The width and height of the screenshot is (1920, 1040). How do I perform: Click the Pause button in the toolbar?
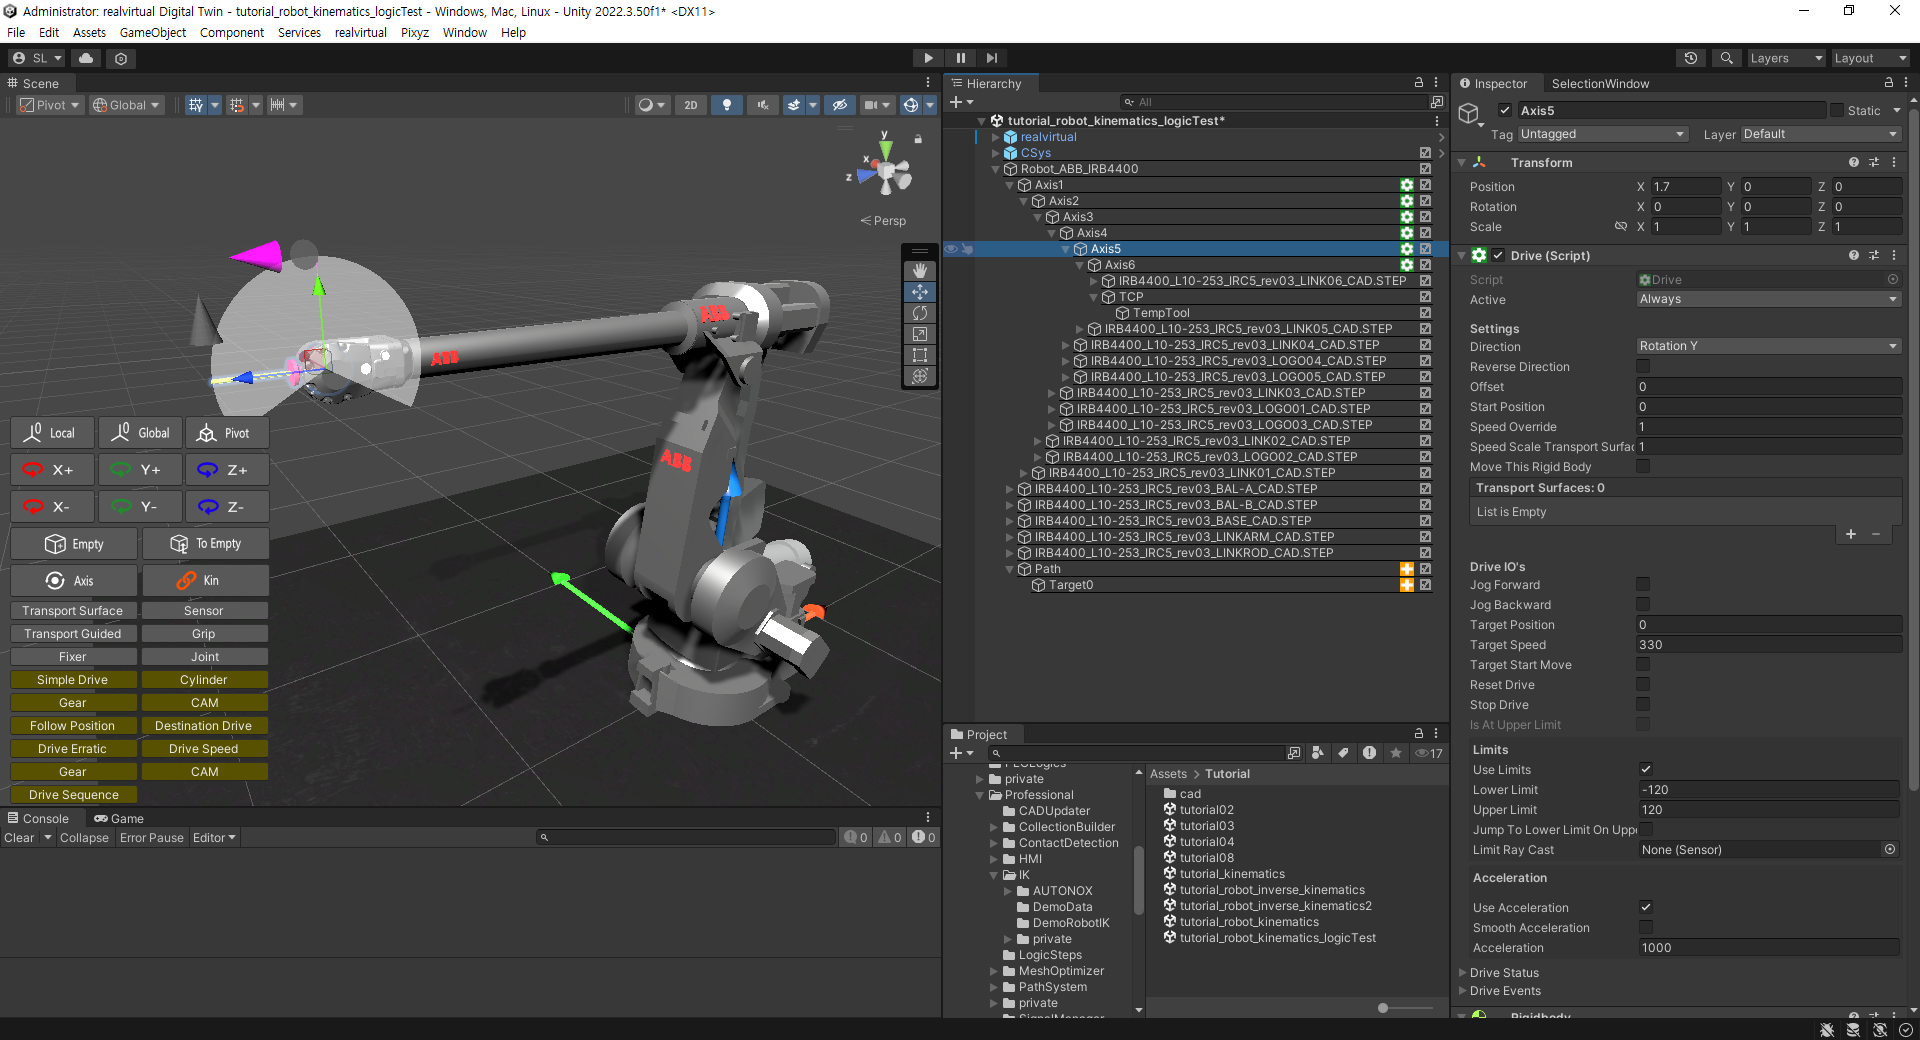click(x=960, y=58)
